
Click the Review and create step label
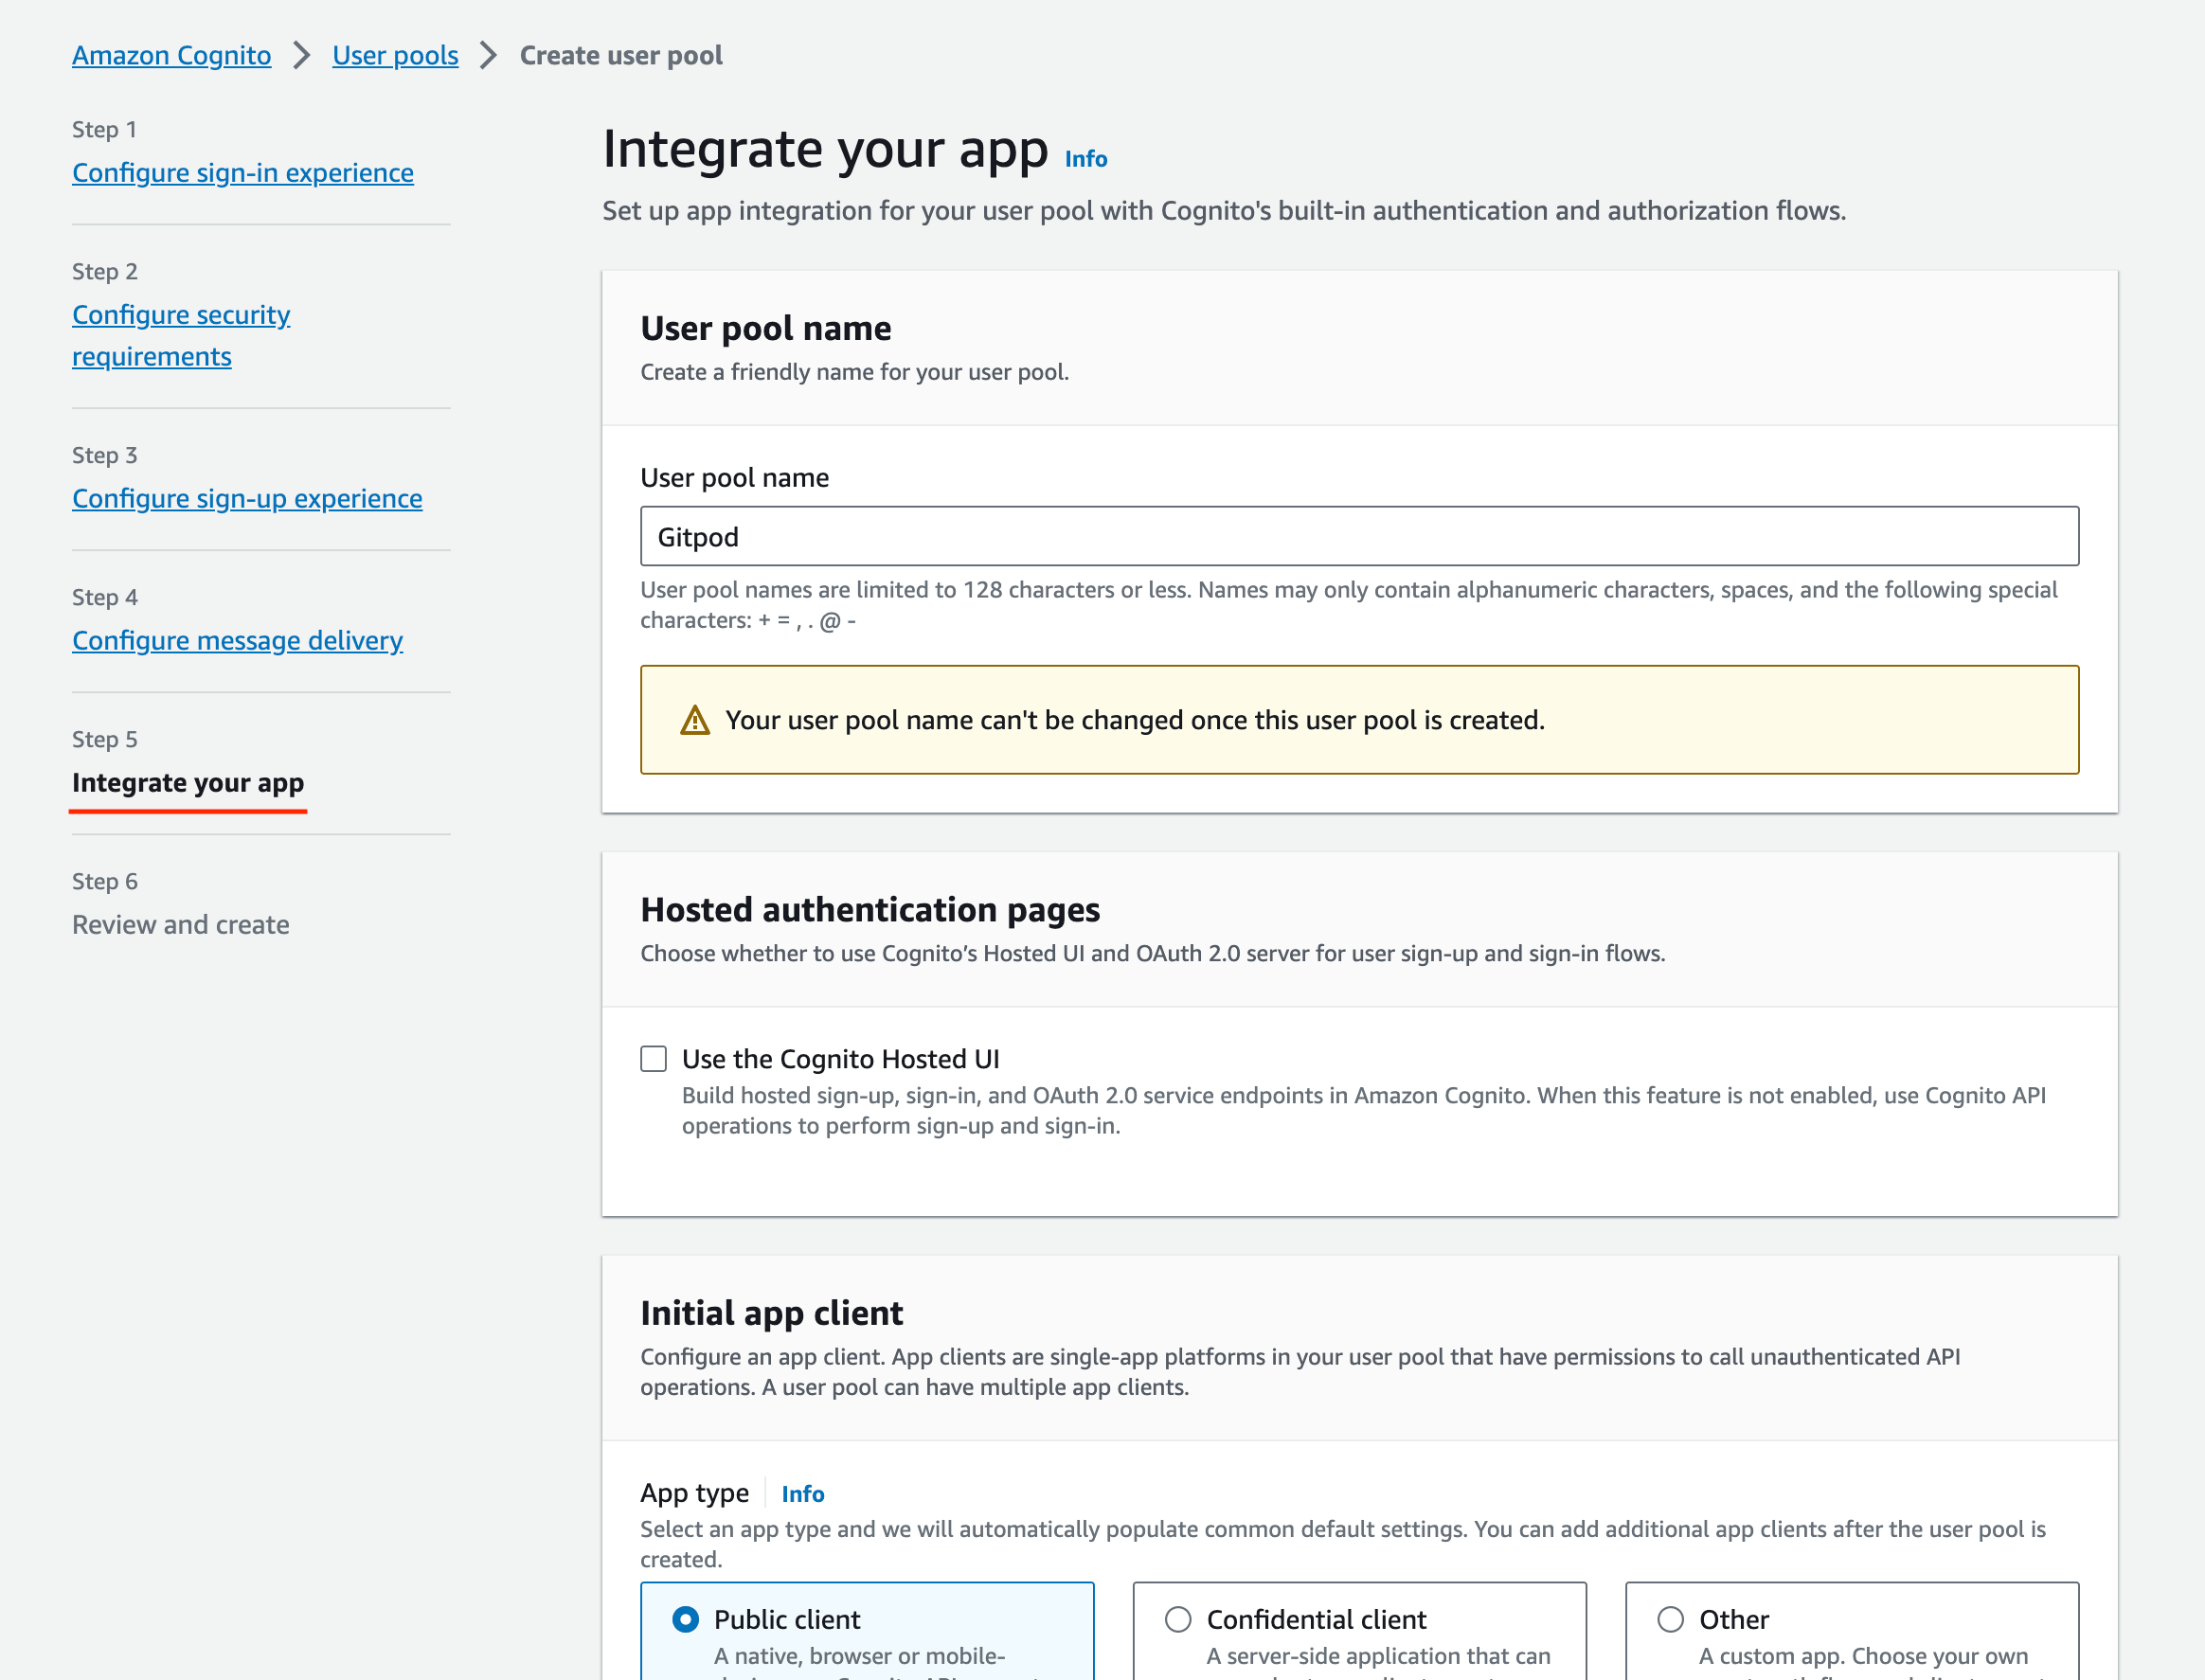180,924
